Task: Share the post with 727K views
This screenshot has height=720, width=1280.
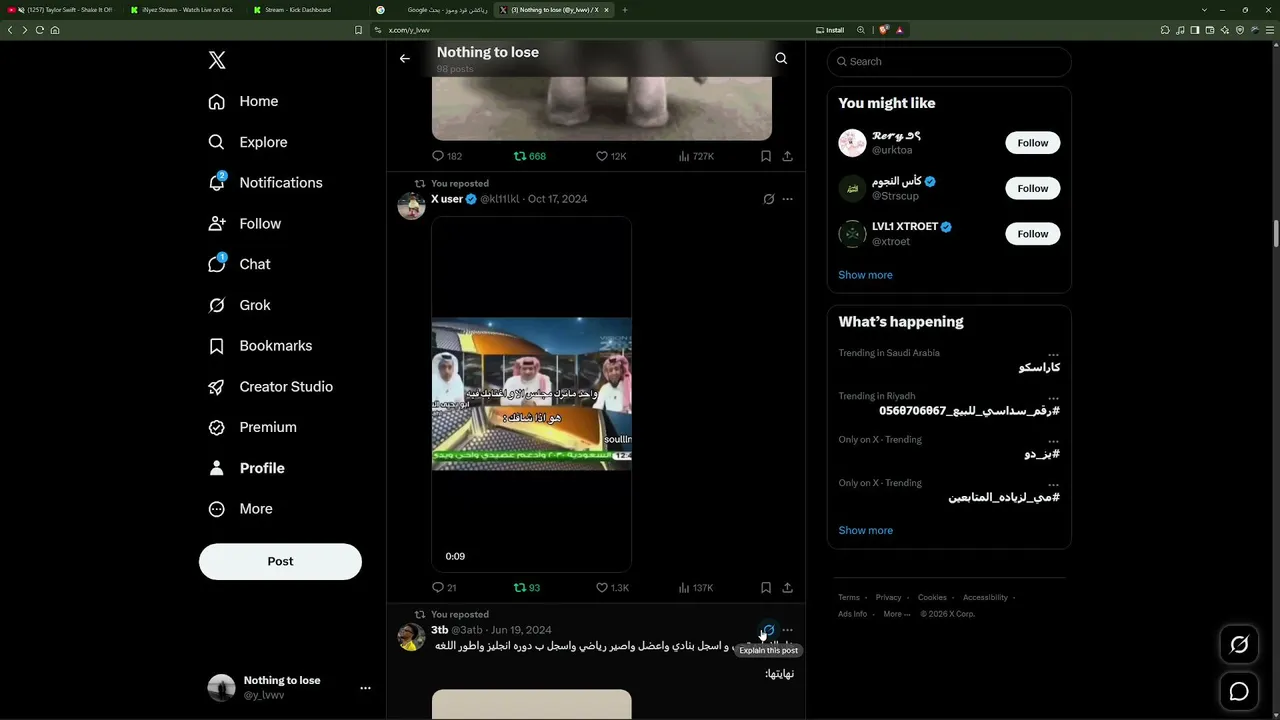Action: click(x=787, y=156)
